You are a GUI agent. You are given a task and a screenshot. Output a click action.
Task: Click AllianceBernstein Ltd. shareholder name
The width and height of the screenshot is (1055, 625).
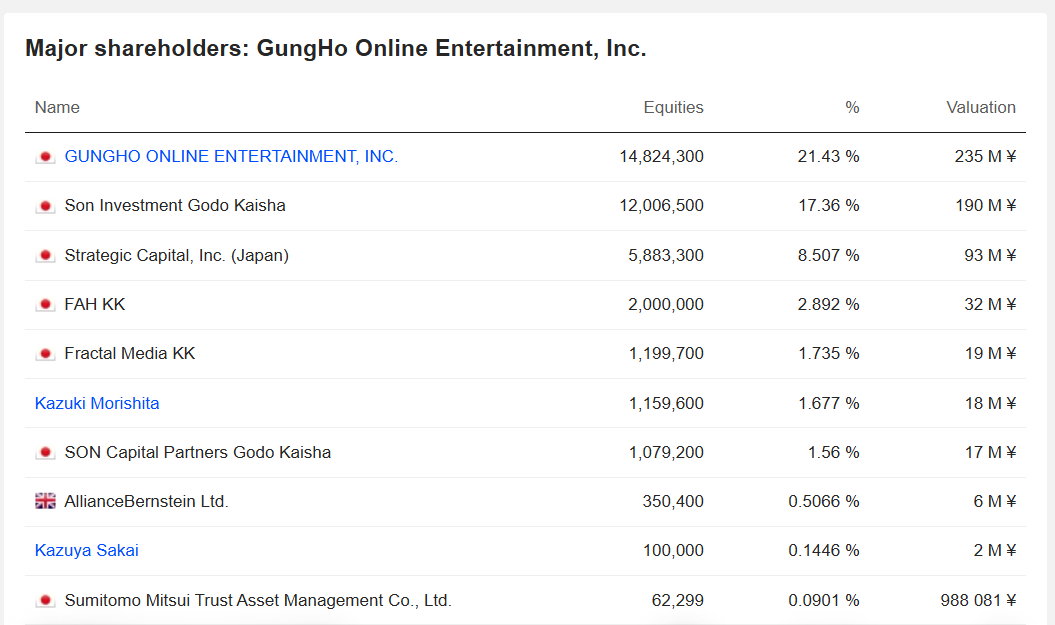coord(146,502)
